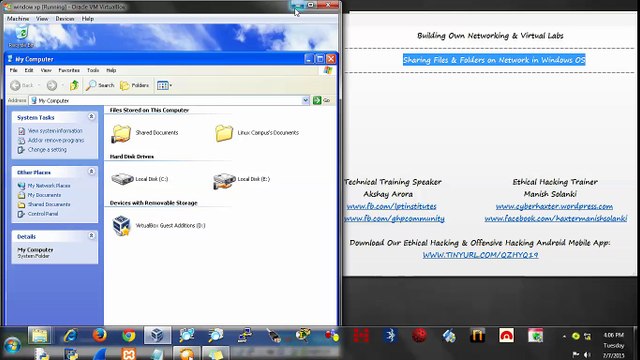Open Tools menu in My Computer
This screenshot has height=360, width=640.
click(93, 70)
